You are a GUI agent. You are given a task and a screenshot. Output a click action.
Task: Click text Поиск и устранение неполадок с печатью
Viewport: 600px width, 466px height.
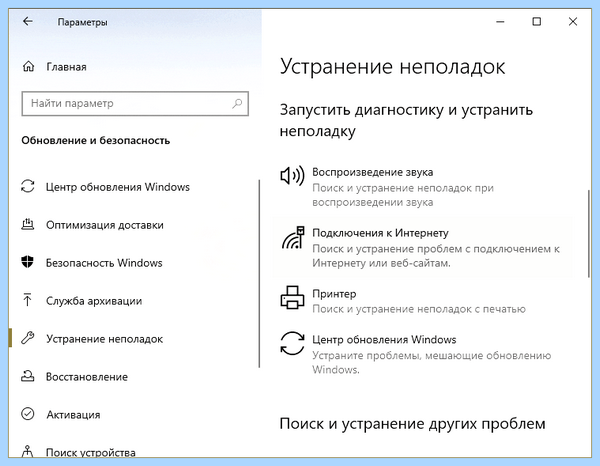(x=419, y=309)
